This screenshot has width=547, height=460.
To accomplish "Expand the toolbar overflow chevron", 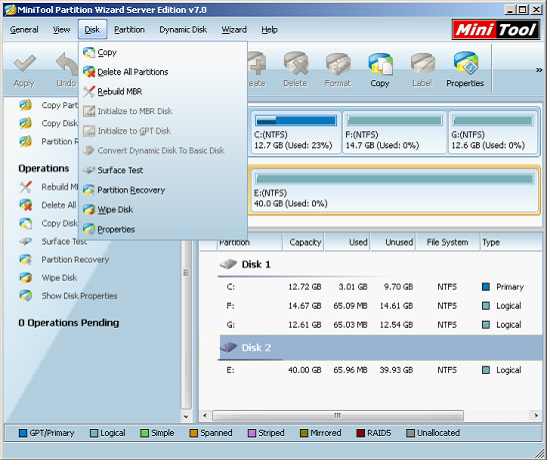I will pyautogui.click(x=539, y=70).
